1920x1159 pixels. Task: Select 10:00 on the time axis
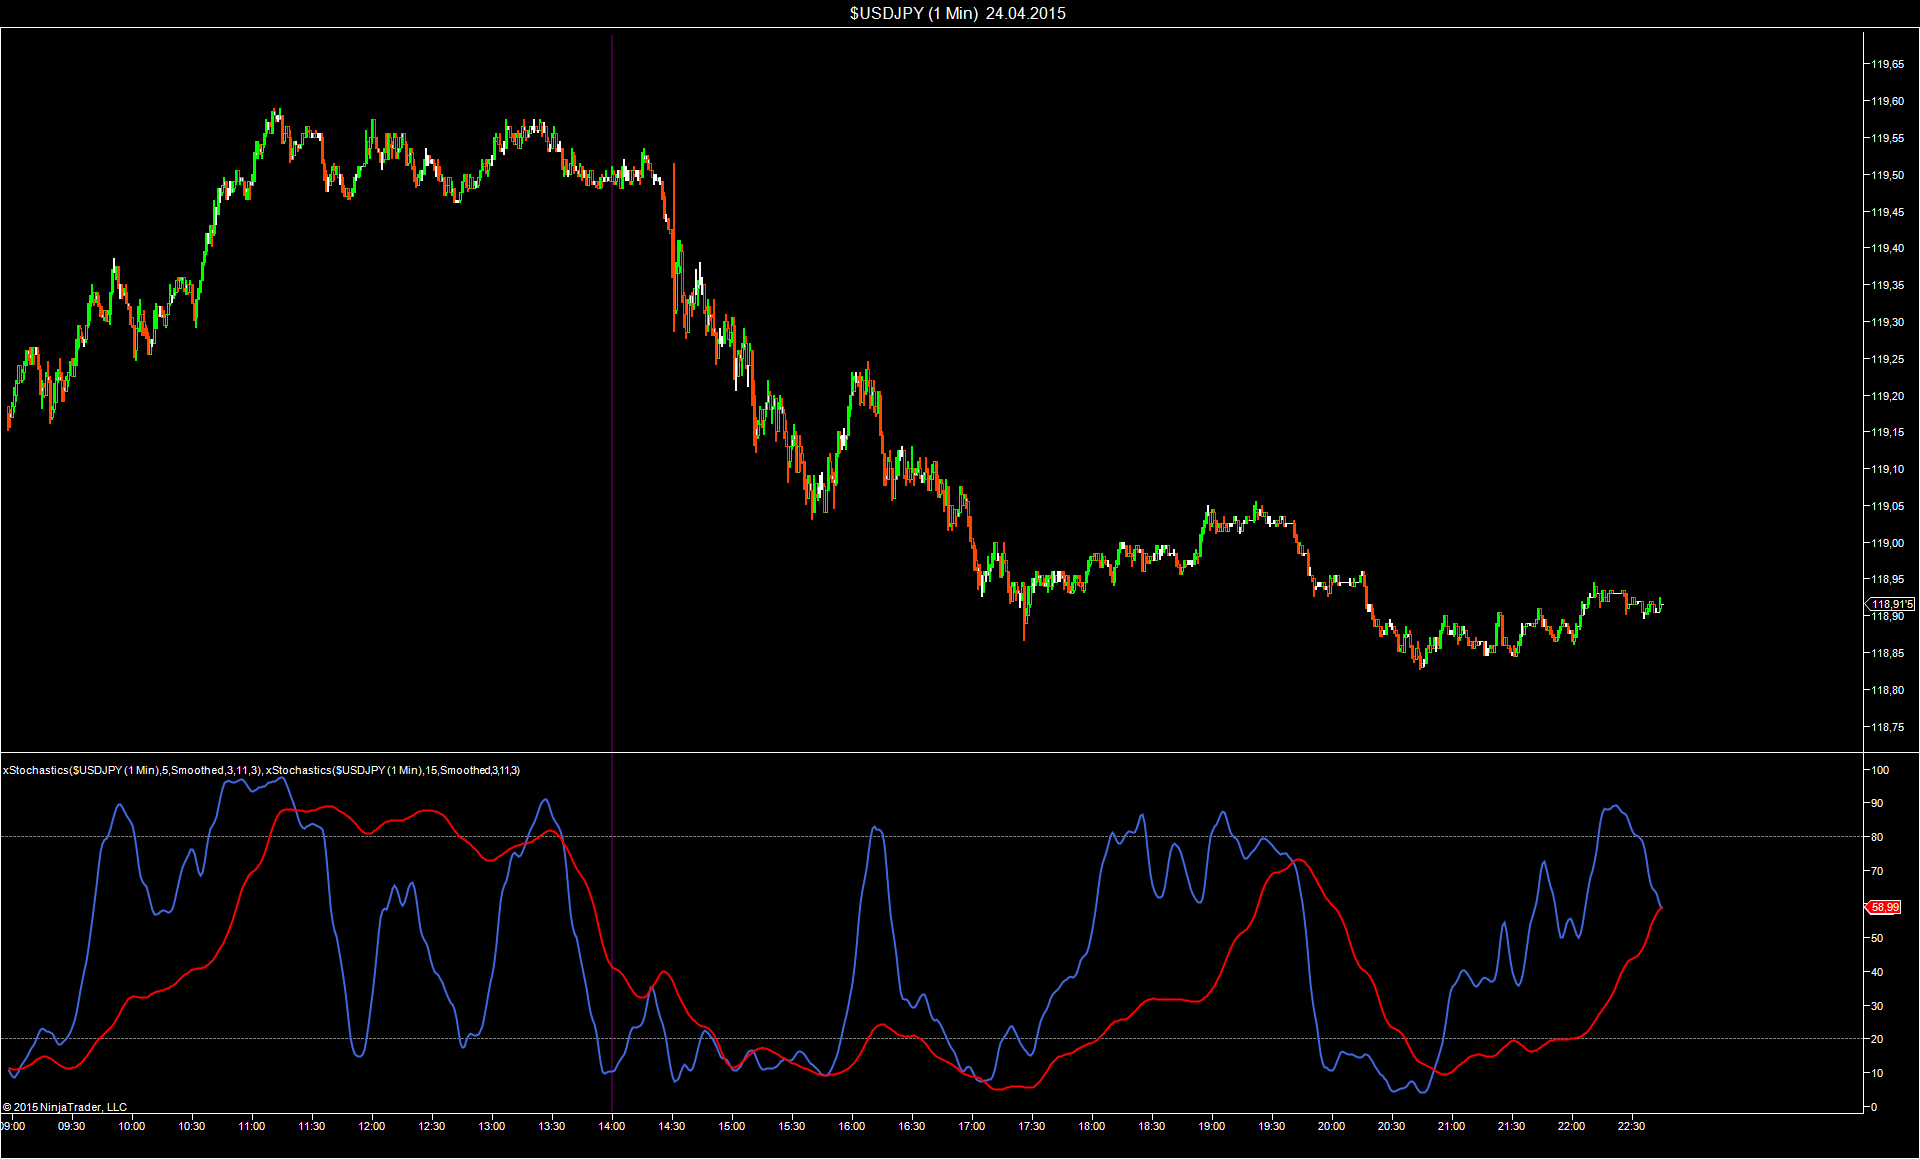(x=132, y=1126)
